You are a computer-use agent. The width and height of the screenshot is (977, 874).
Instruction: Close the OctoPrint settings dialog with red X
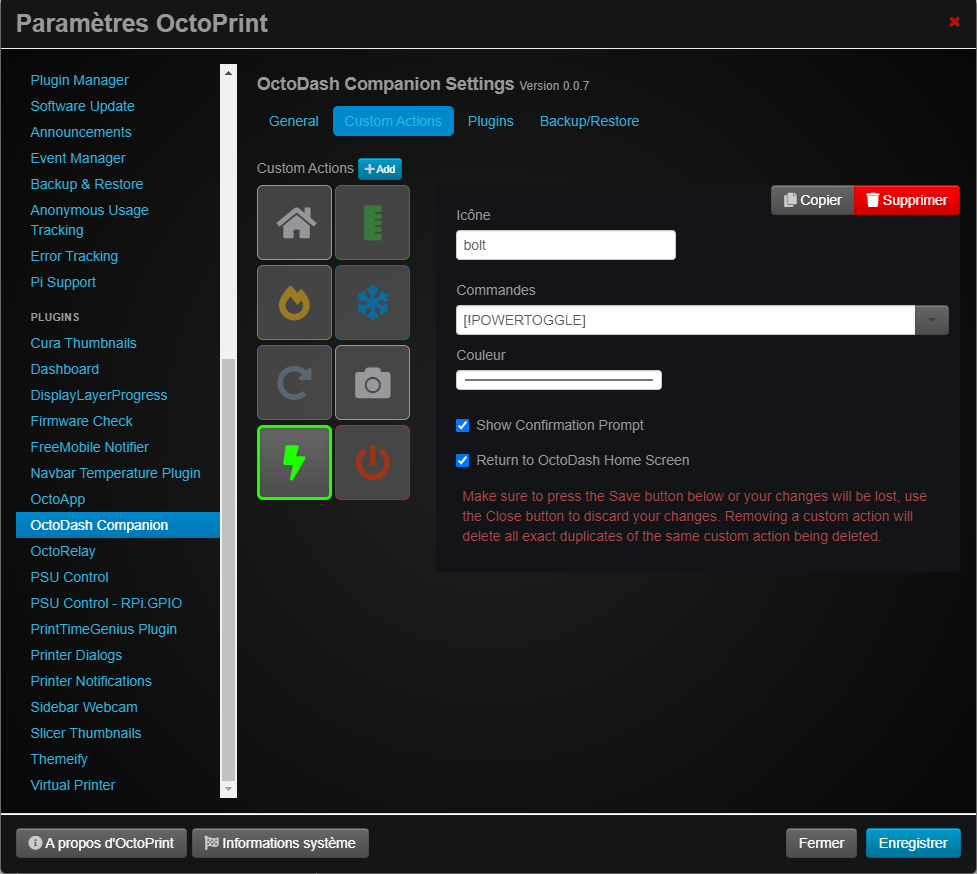pos(954,22)
